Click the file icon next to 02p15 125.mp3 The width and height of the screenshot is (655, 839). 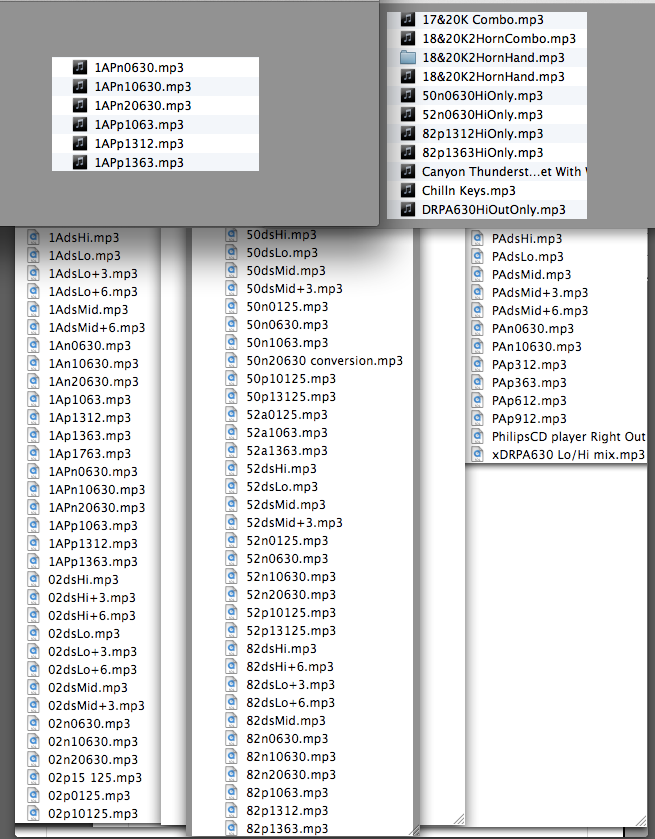coord(34,777)
